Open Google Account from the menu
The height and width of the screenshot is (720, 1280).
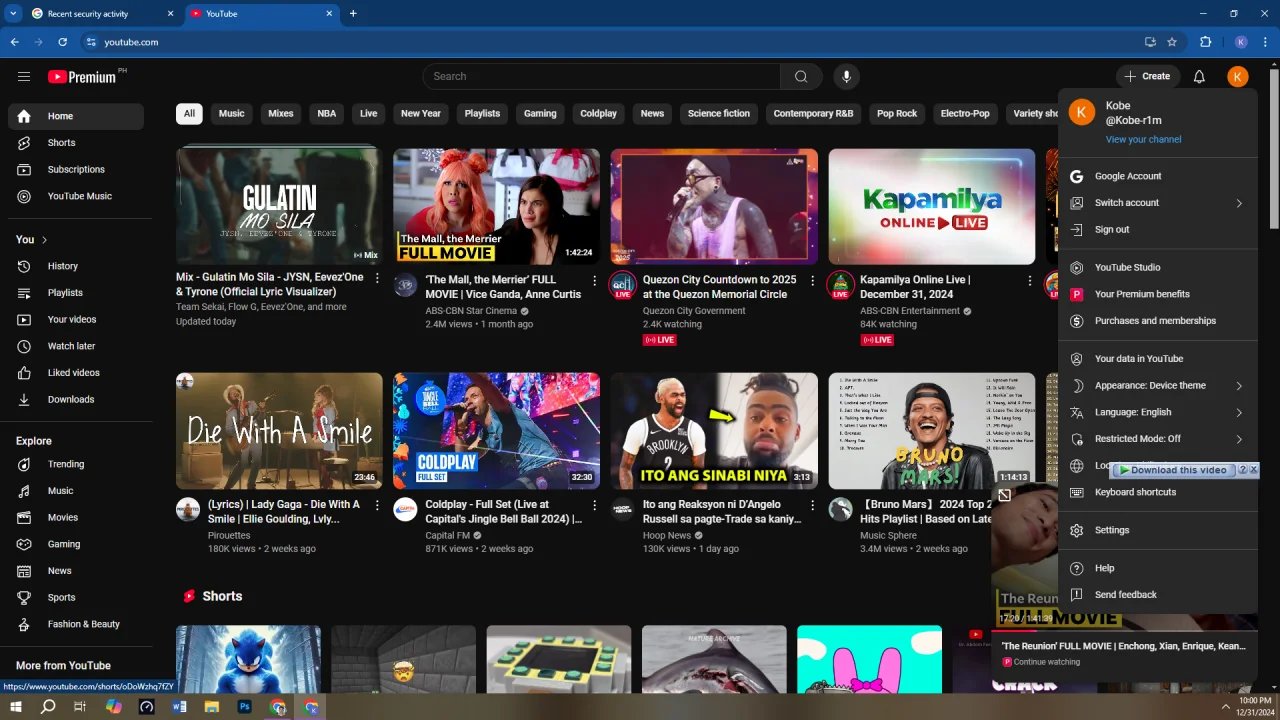pyautogui.click(x=1158, y=176)
